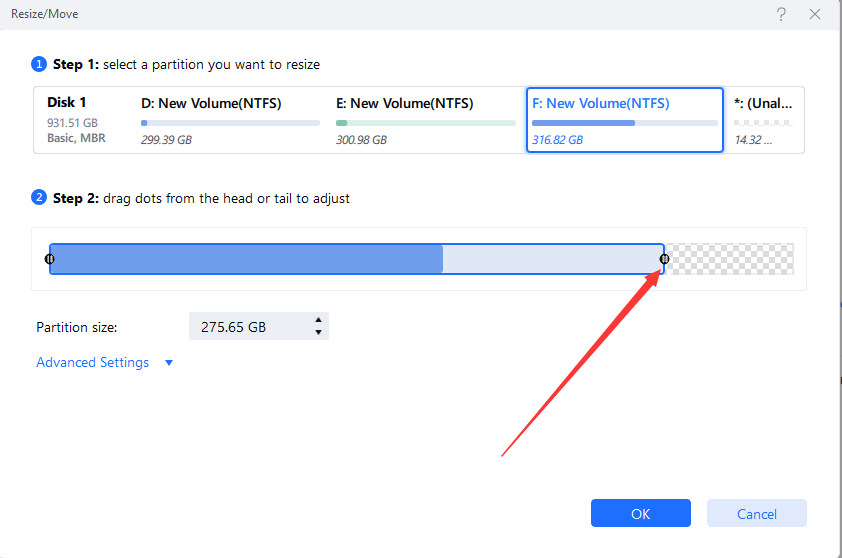Select the D: New Volume partition
The height and width of the screenshot is (558, 842).
(x=230, y=120)
